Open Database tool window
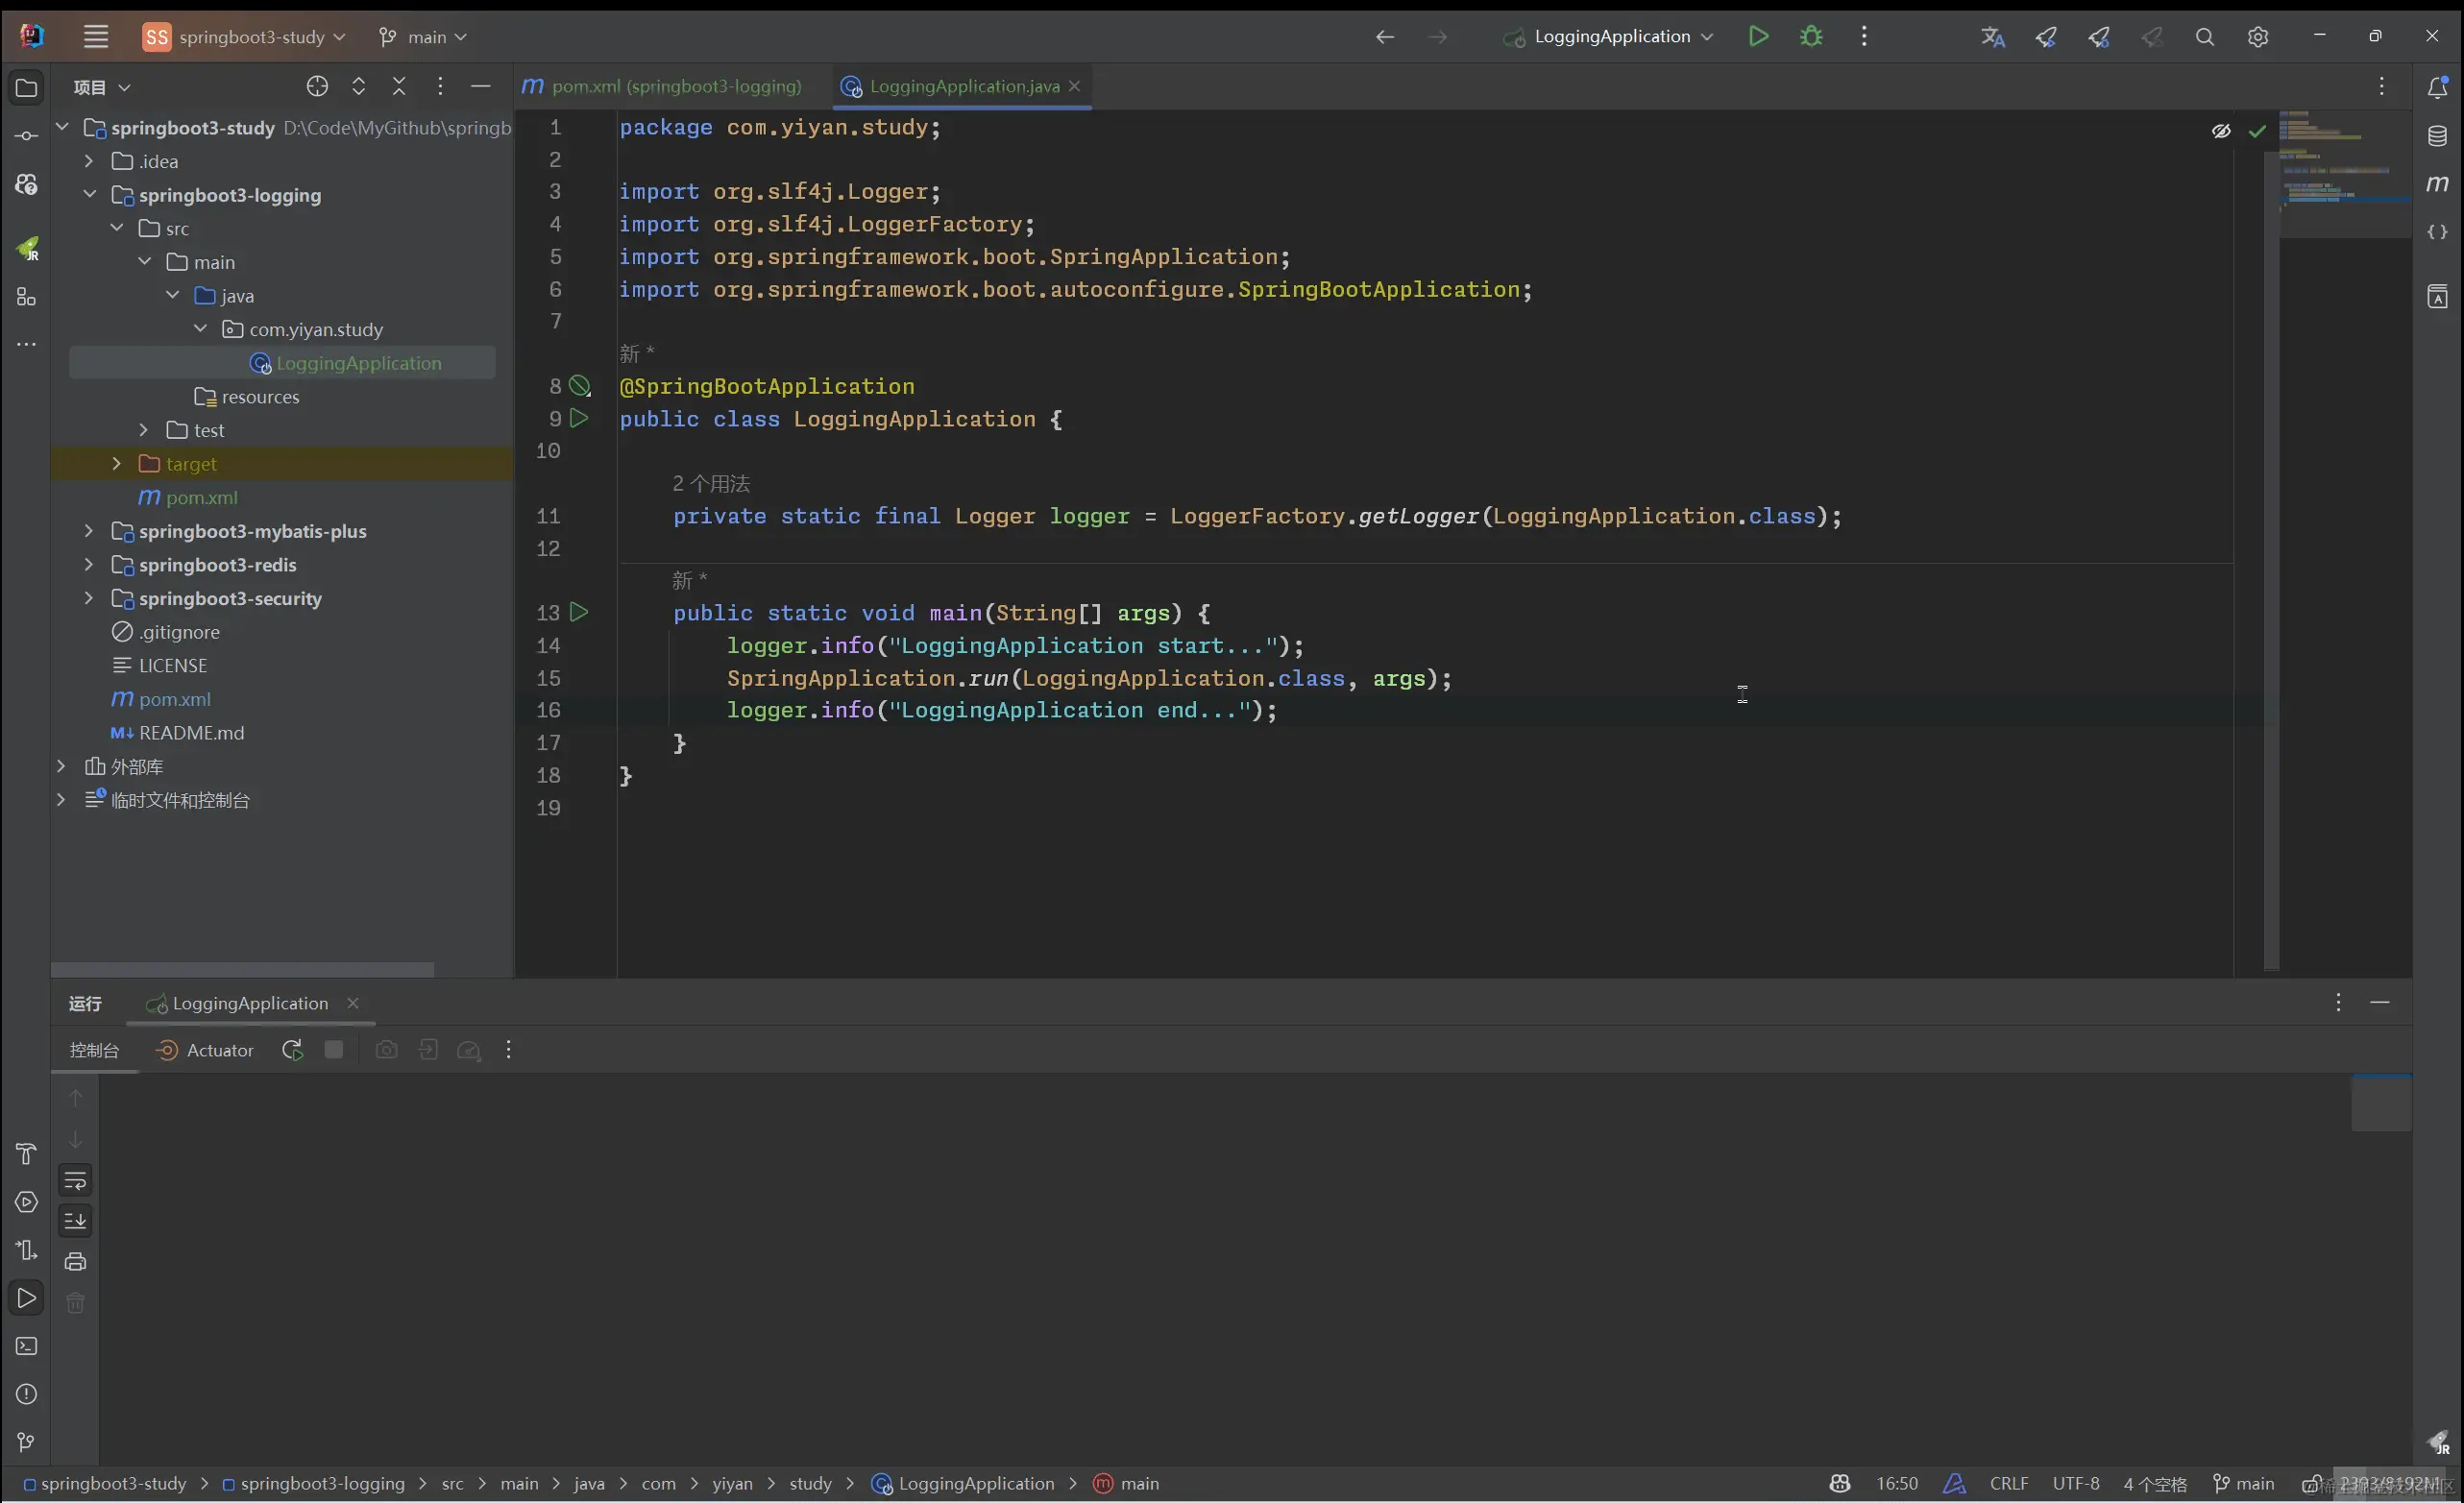This screenshot has height=1503, width=2464. click(x=2437, y=136)
